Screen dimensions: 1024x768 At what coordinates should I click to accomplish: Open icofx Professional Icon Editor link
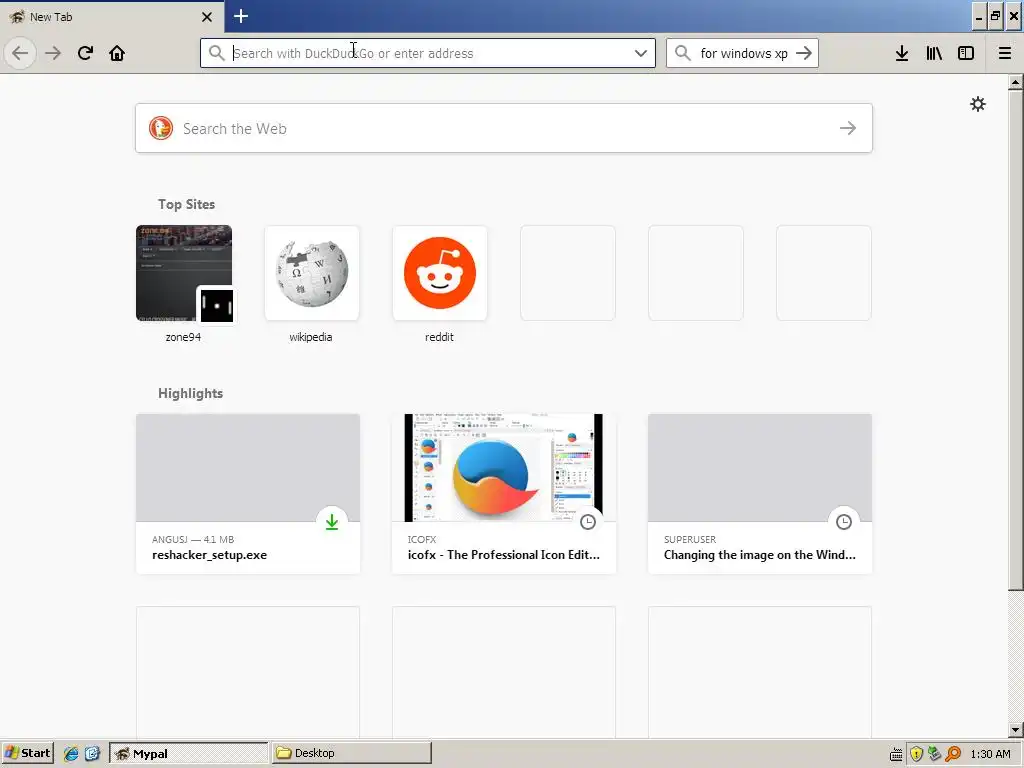(x=504, y=555)
